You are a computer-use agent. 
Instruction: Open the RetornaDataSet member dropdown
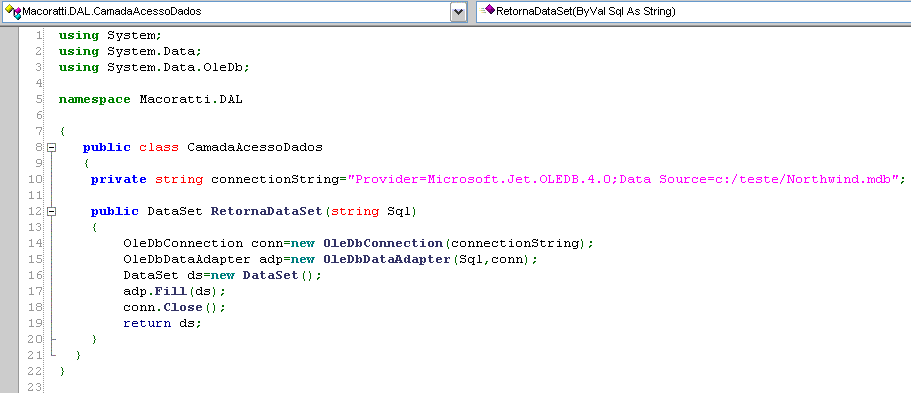[x=693, y=12]
